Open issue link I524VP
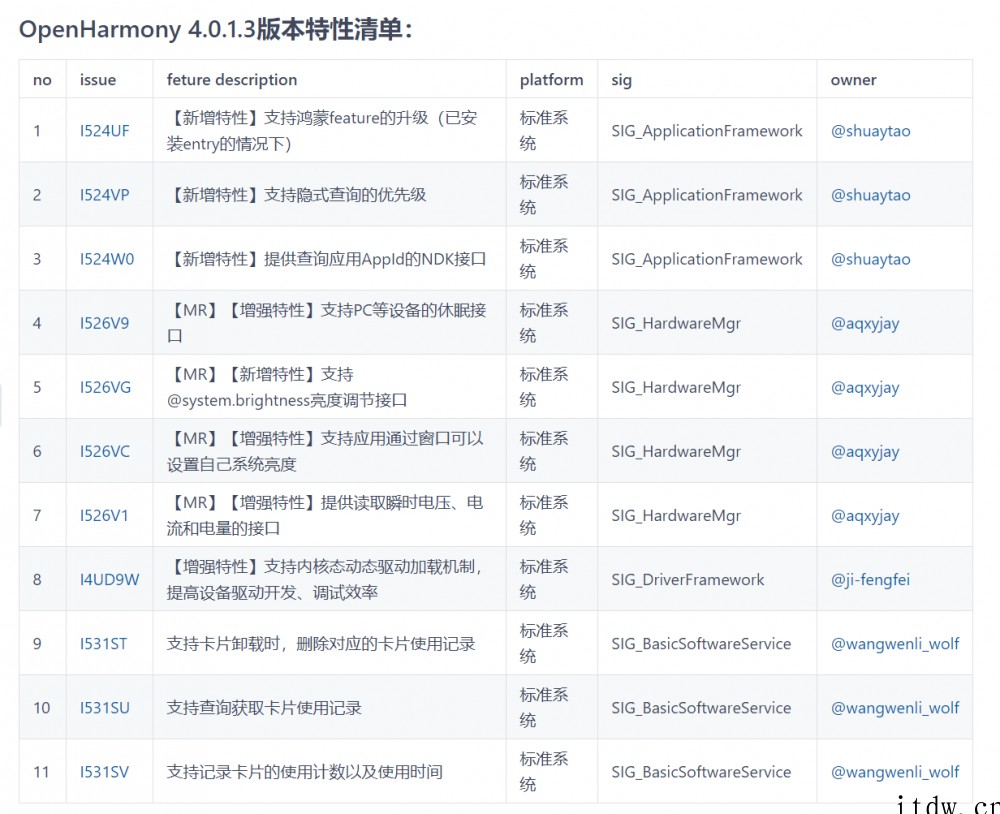Viewport: 1000px width, 814px height. [105, 195]
